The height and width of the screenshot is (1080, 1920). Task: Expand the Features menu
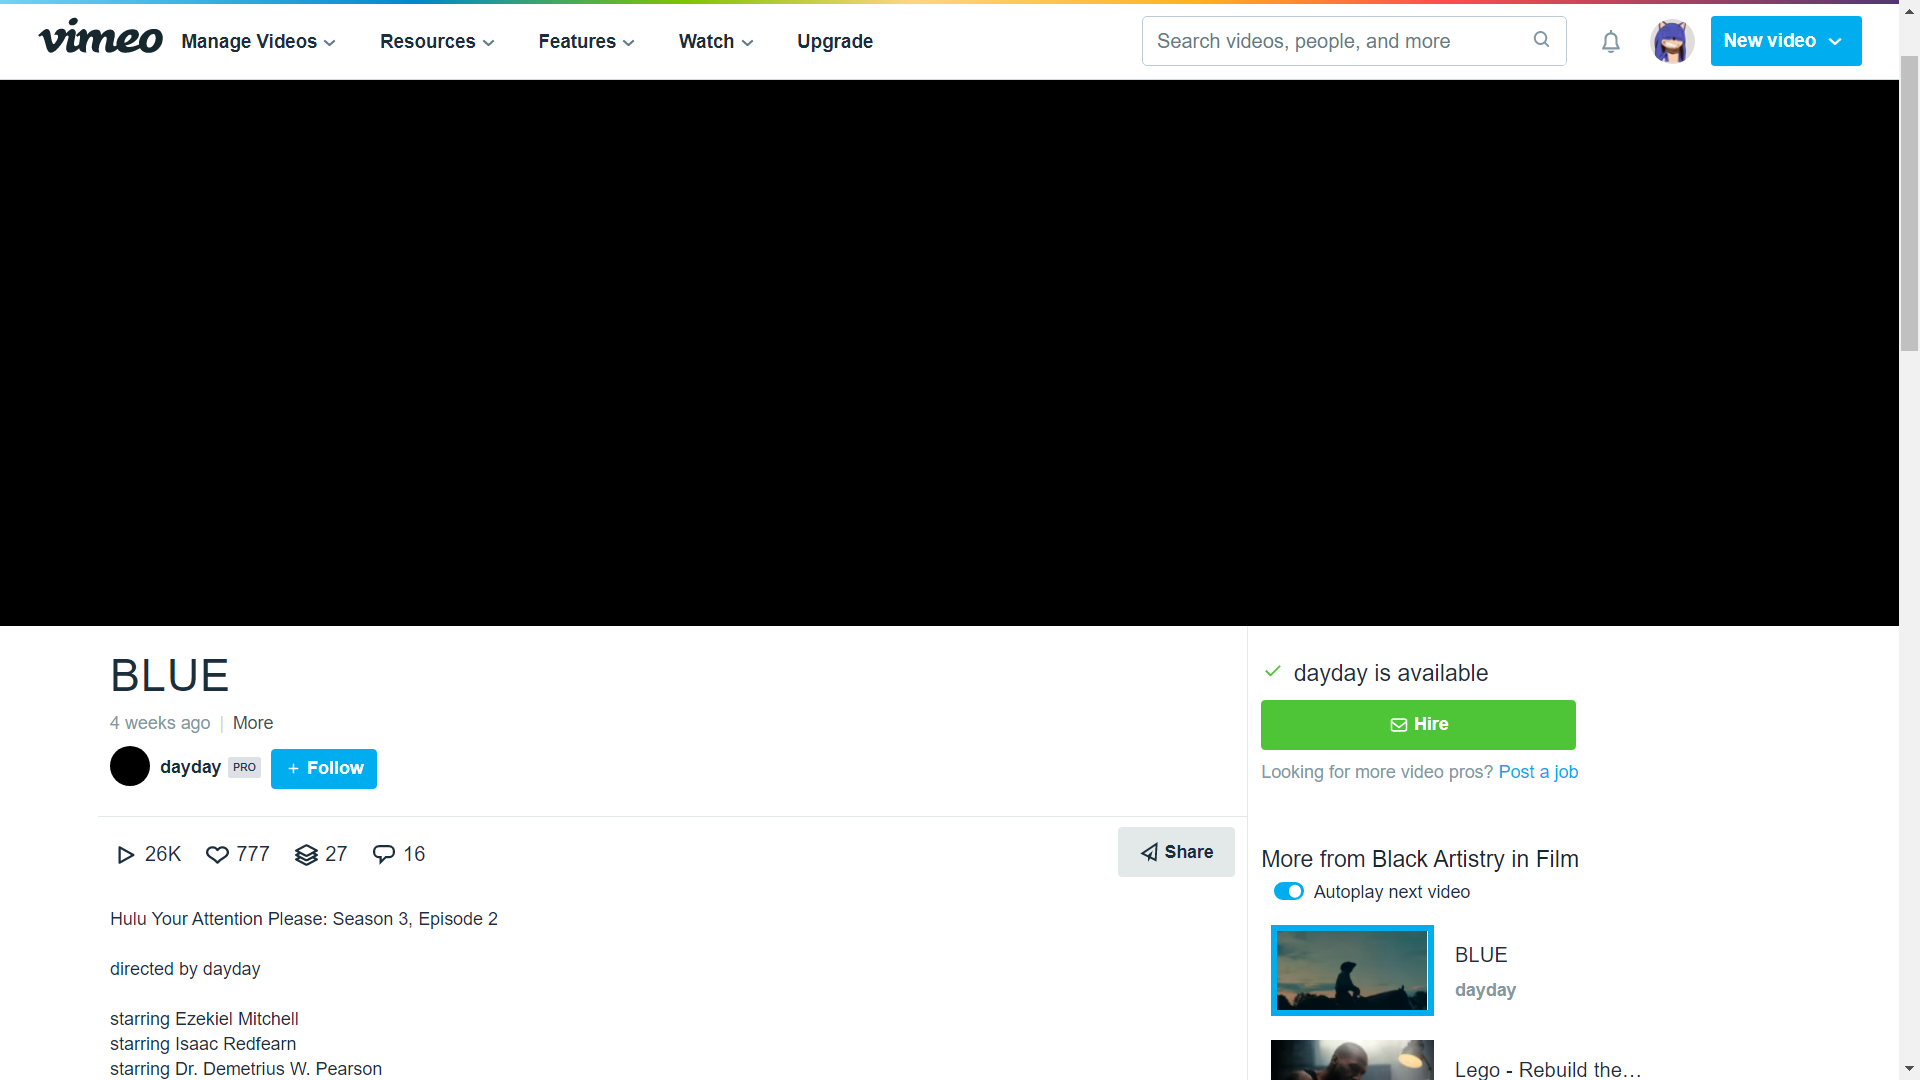(586, 41)
